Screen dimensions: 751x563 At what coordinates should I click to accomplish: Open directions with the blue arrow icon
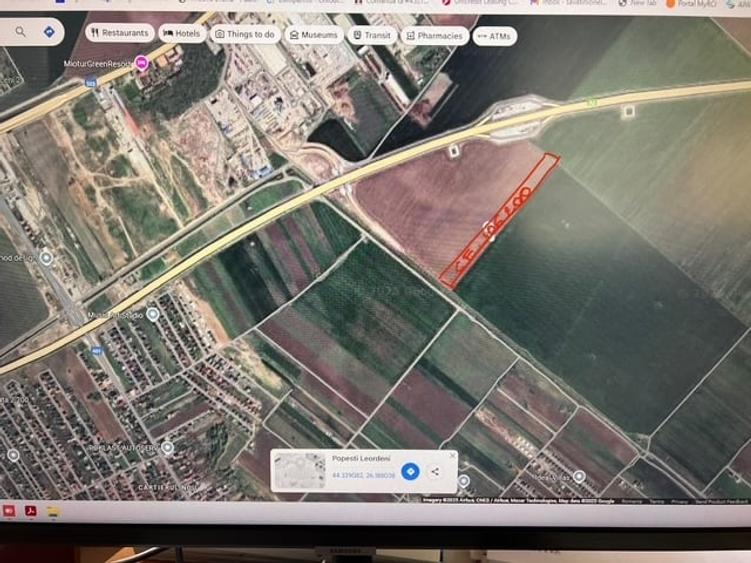pyautogui.click(x=48, y=32)
